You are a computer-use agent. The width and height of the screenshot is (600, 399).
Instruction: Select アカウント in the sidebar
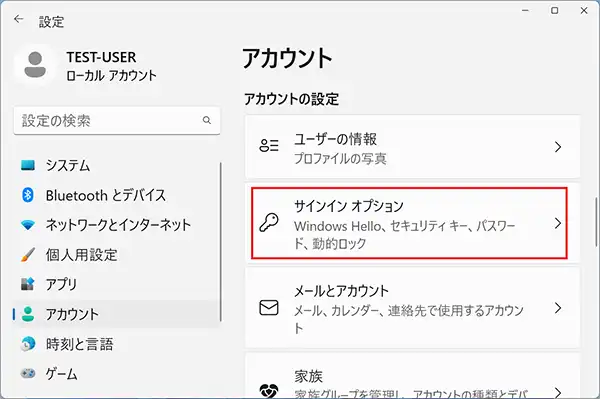pos(117,314)
